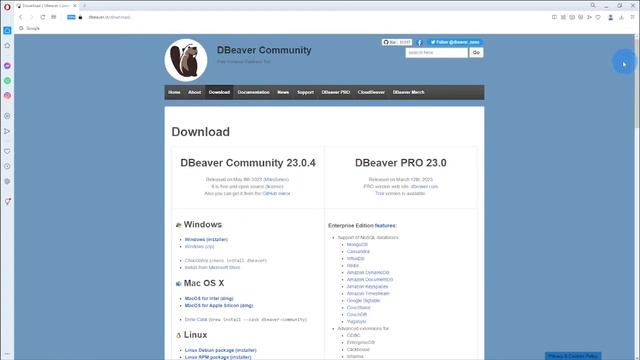Image resolution: width=640 pixels, height=360 pixels.
Task: Open the Easy Setup icon in toolbar
Action: tap(632, 17)
